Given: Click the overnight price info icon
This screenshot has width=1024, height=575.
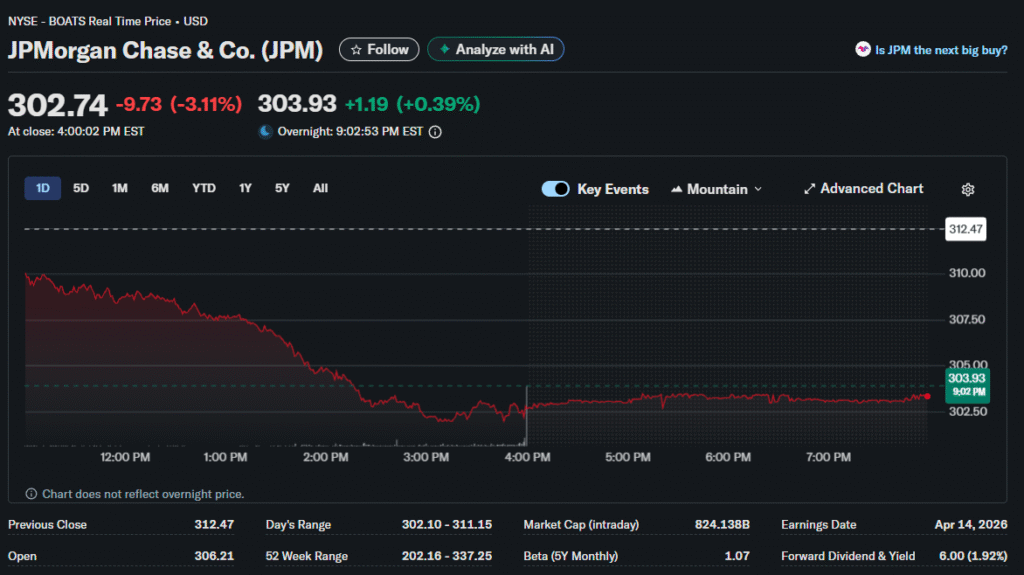Looking at the screenshot, I should tap(435, 131).
